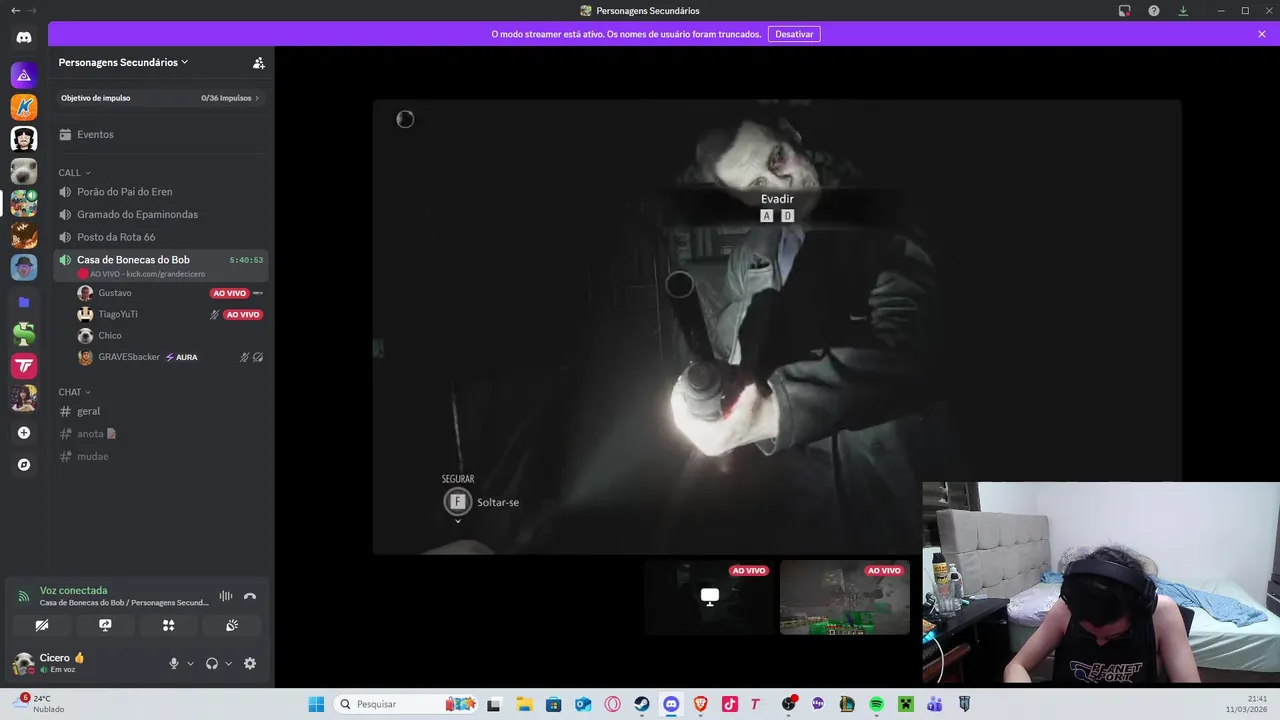Open Brave browser from the taskbar

point(700,704)
